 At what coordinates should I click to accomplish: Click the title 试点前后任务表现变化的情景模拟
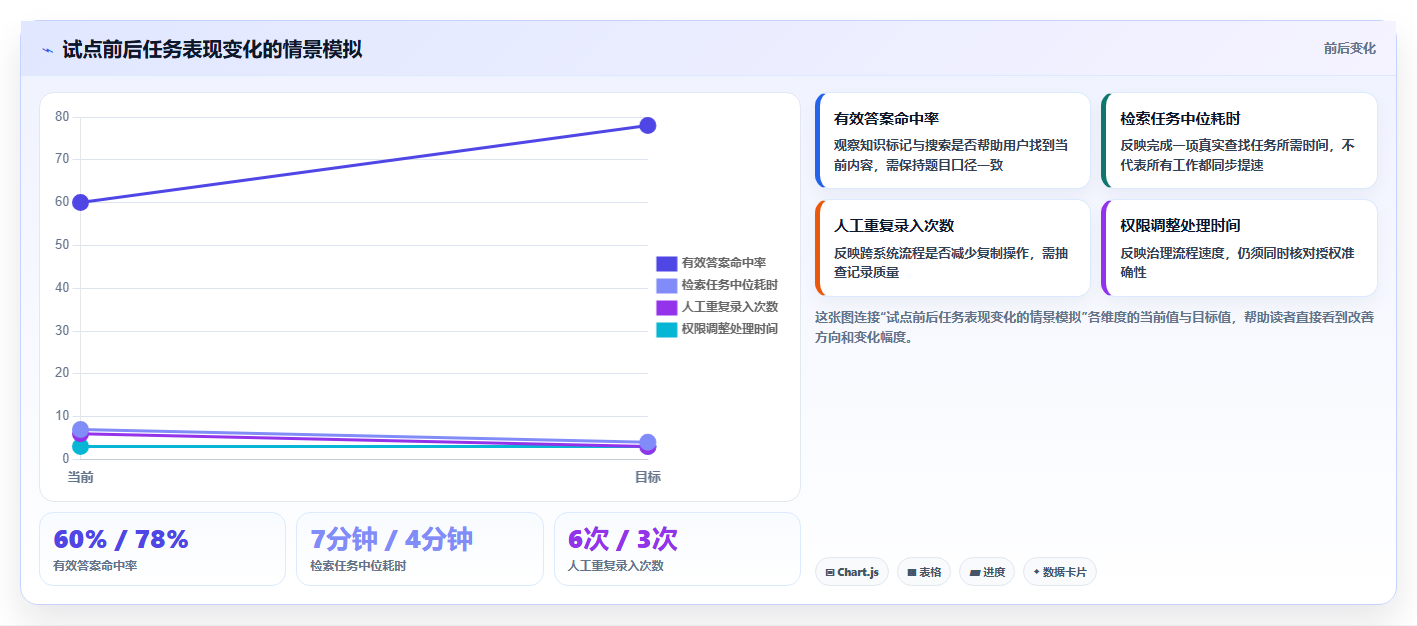[212, 49]
